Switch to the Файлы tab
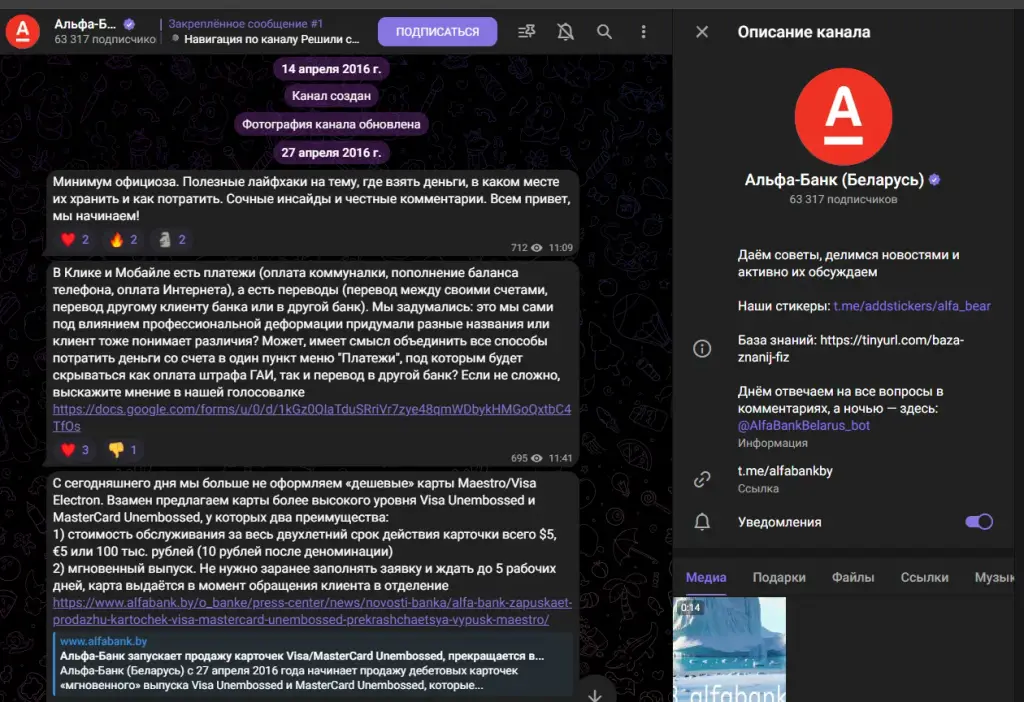 click(853, 577)
